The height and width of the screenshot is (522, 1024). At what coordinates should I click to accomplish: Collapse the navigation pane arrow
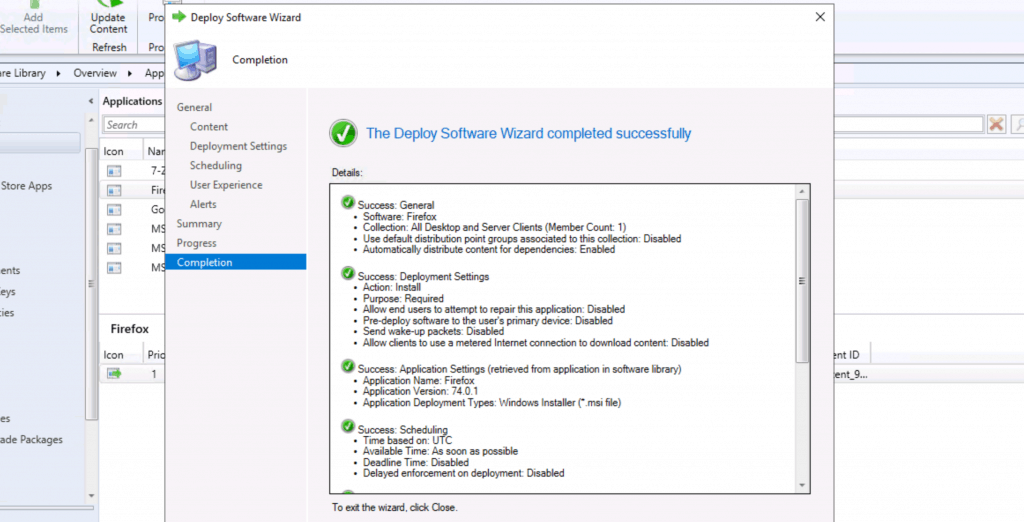click(x=91, y=101)
